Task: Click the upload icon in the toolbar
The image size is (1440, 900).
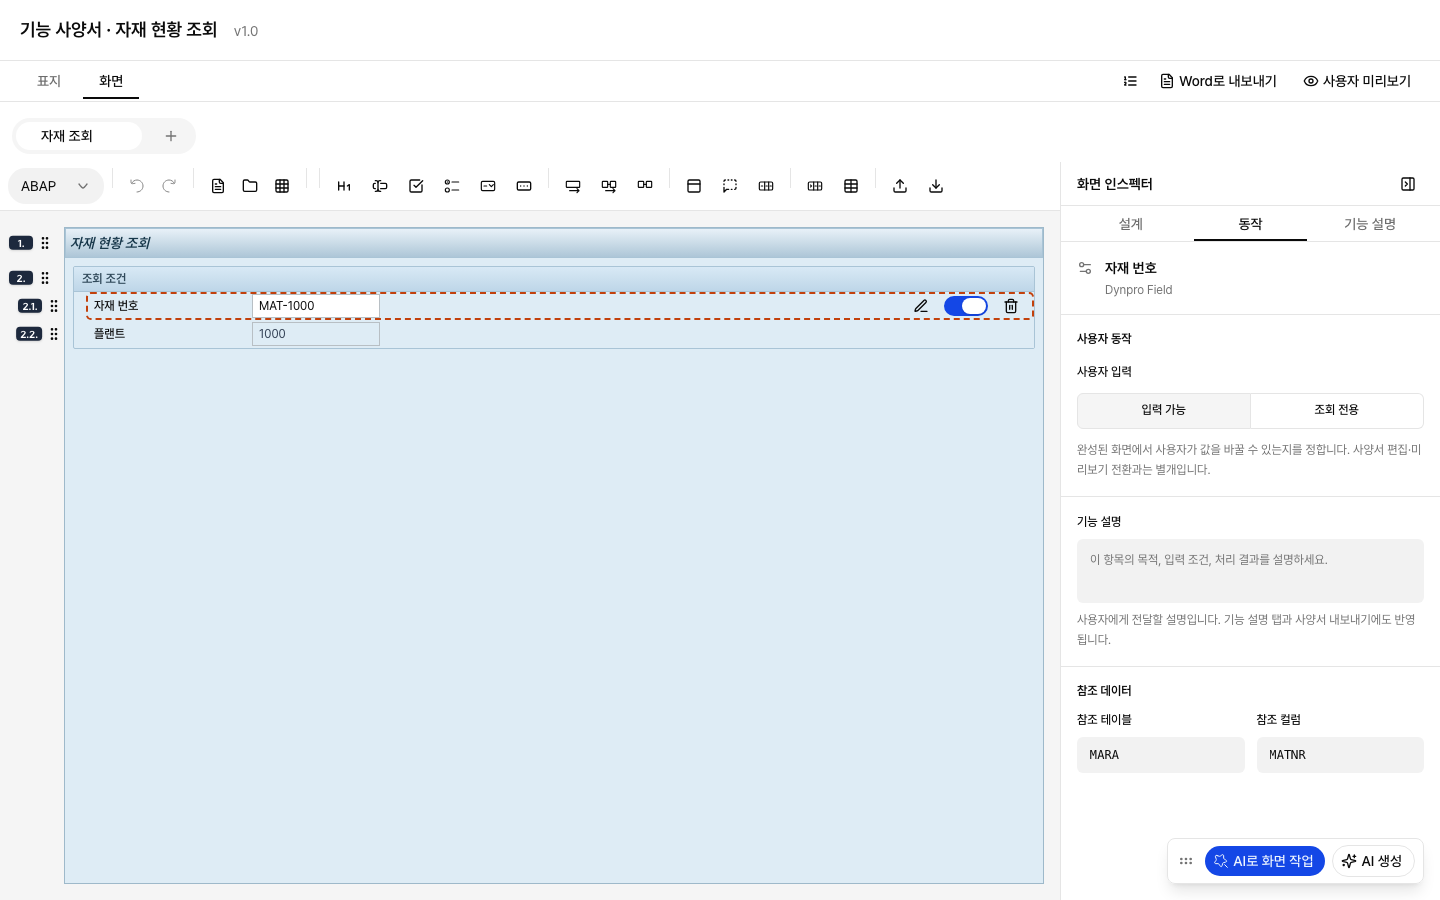Action: [900, 186]
